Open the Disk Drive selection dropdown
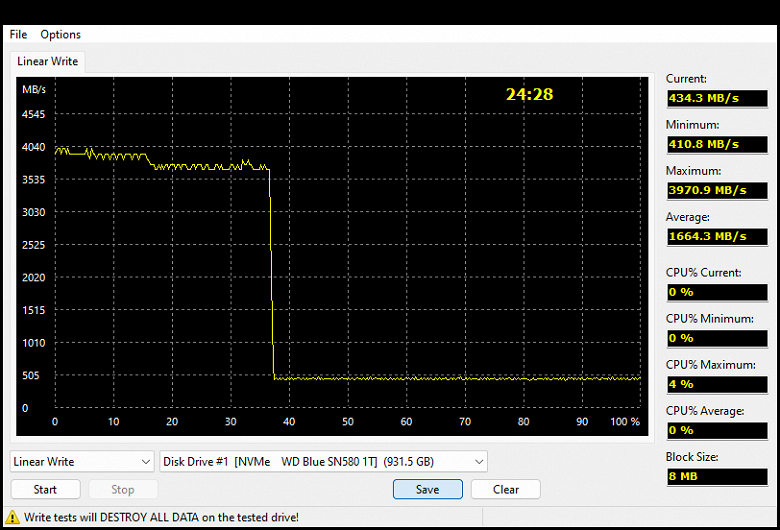Image resolution: width=780 pixels, height=530 pixels. 323,461
